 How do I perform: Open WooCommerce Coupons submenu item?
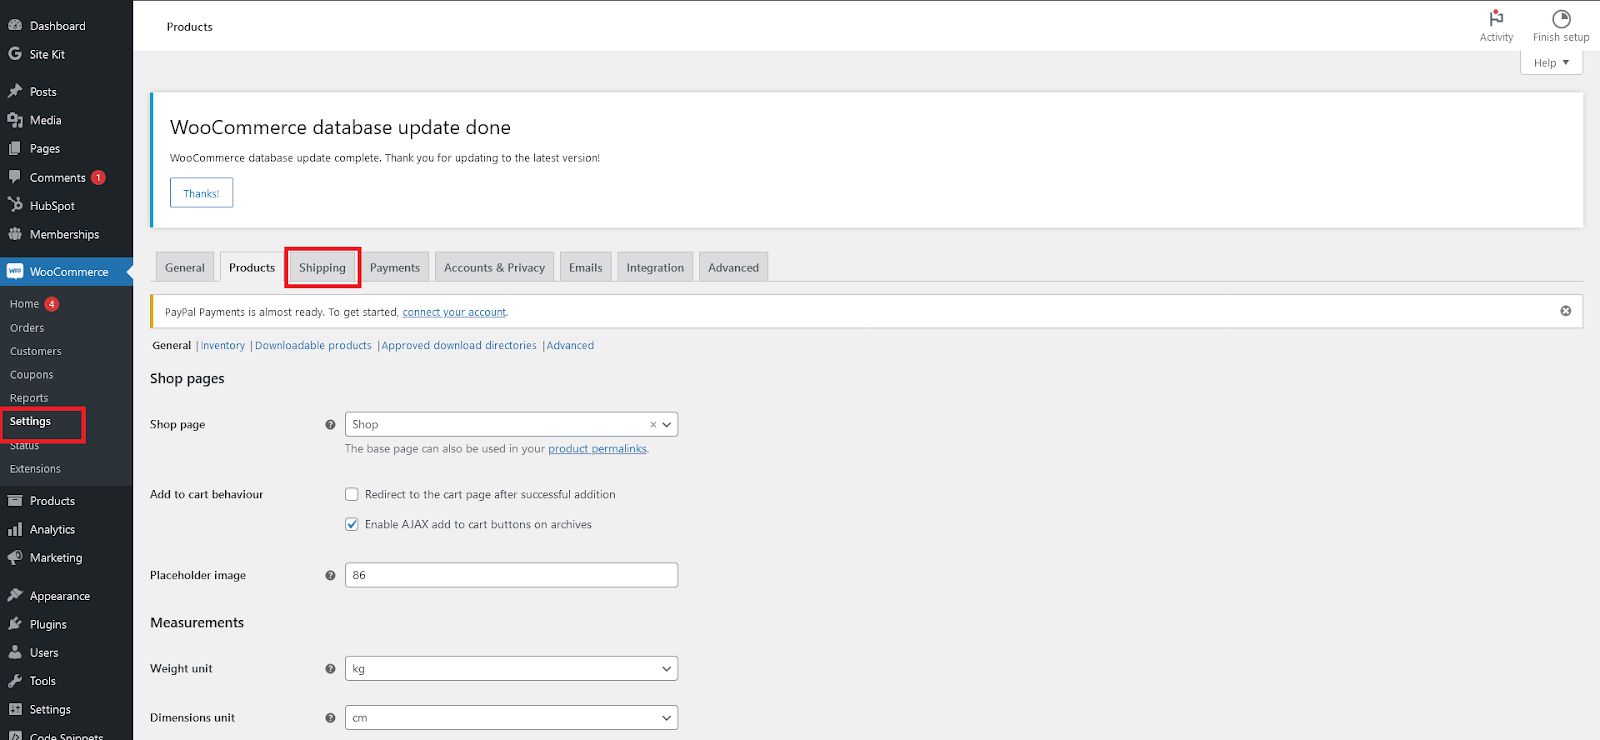coord(31,375)
